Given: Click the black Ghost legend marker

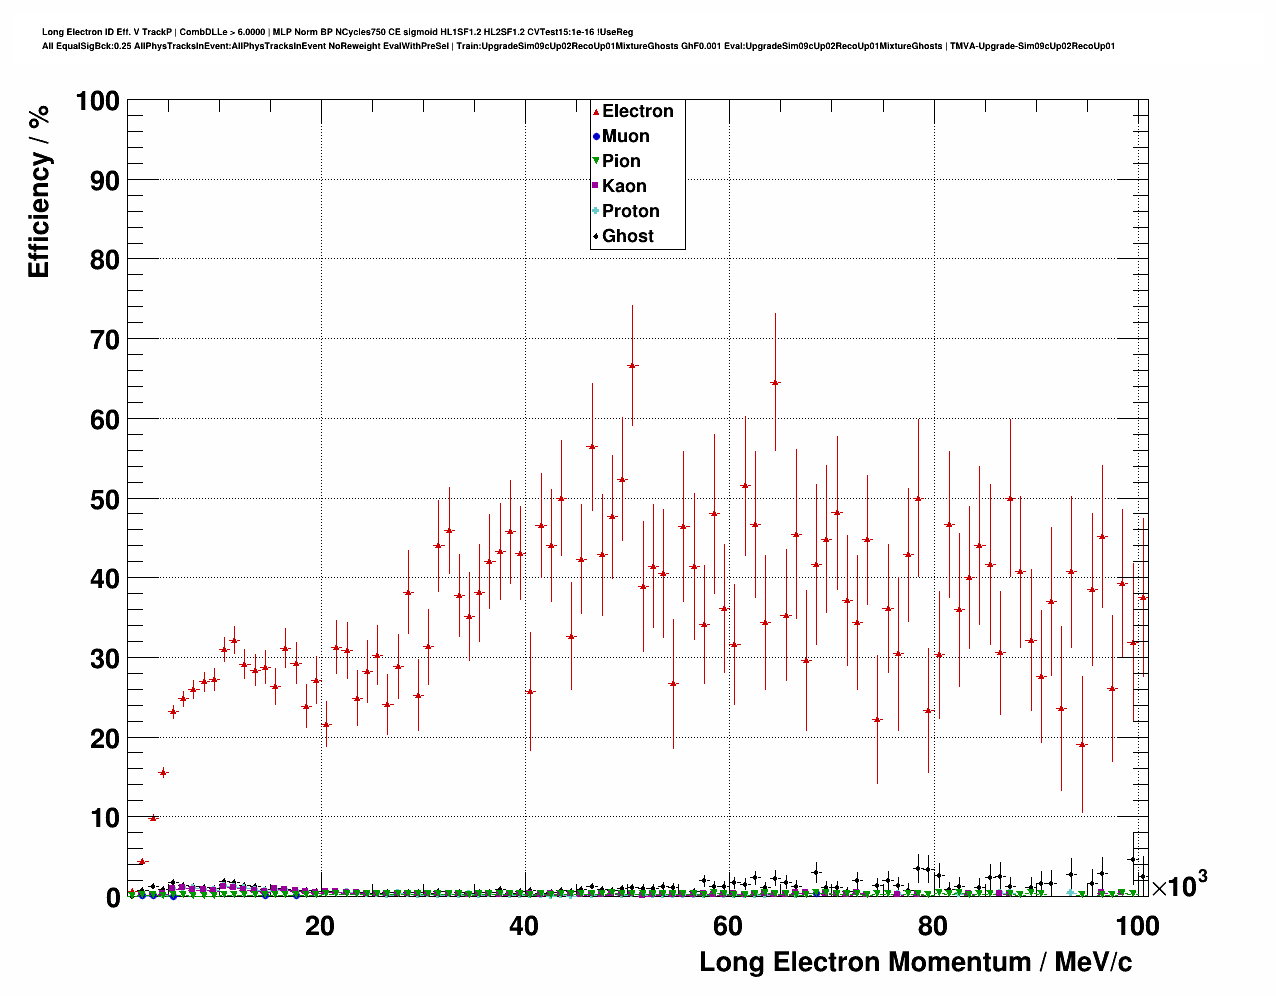Looking at the screenshot, I should click(596, 236).
